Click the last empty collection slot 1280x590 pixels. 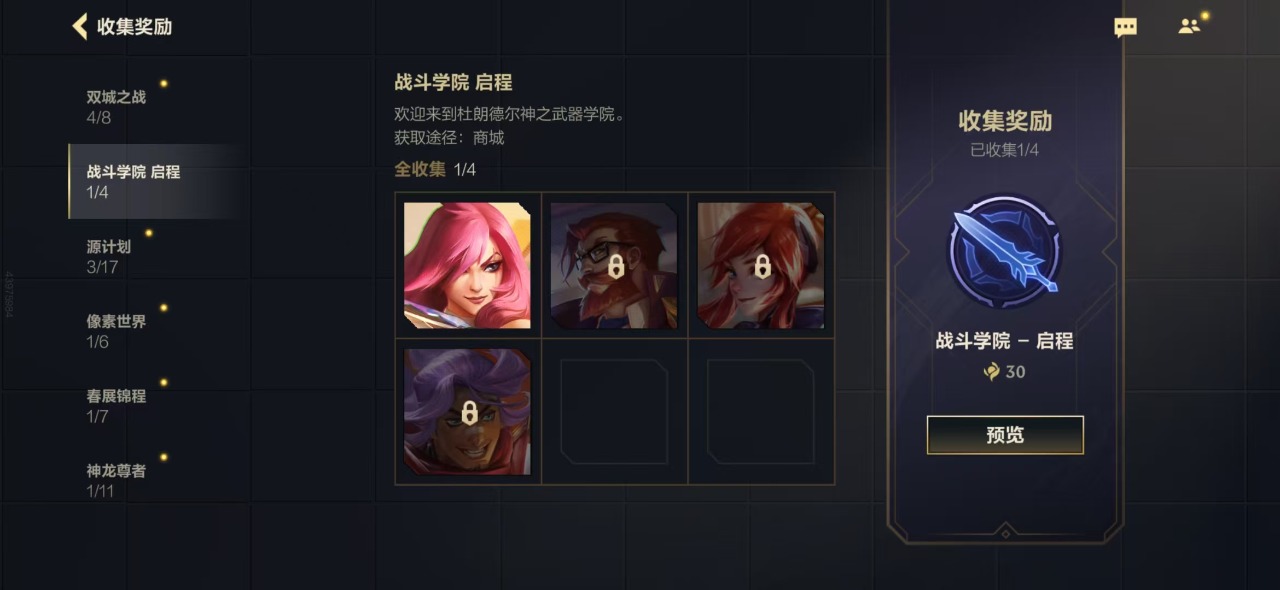coord(761,412)
